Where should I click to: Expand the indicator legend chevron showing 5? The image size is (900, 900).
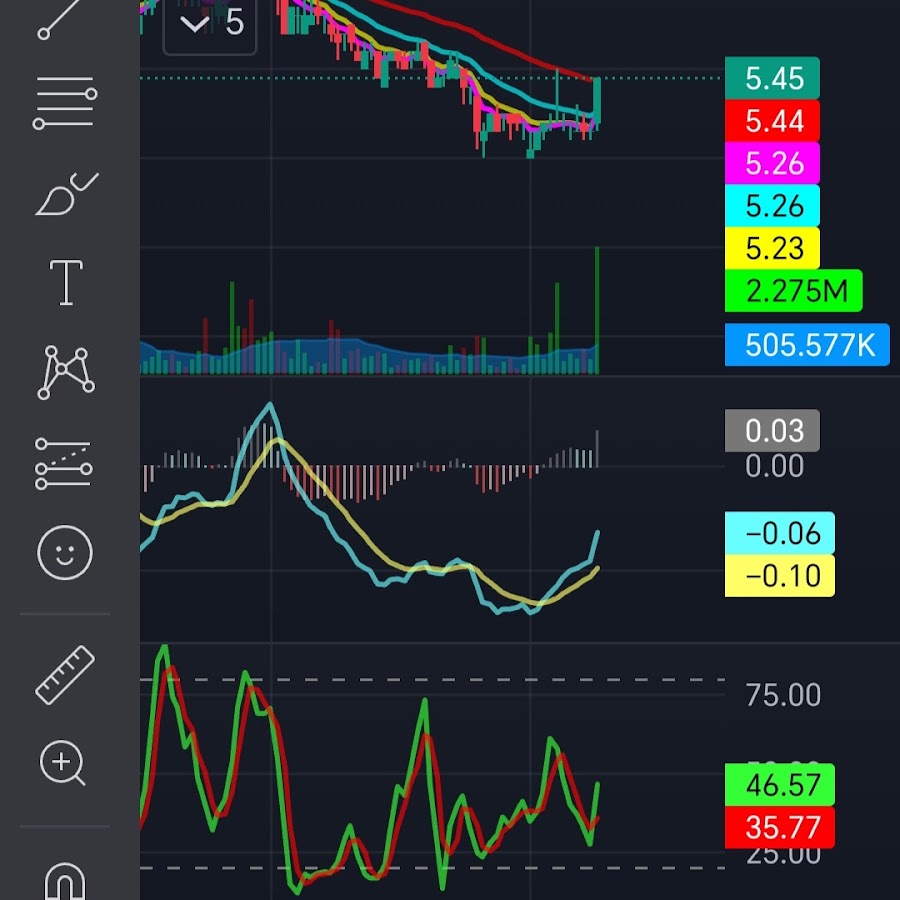coord(211,23)
